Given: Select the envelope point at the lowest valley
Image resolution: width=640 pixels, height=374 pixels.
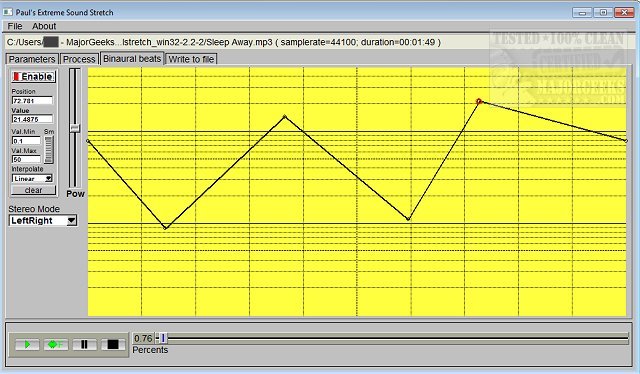Looking at the screenshot, I should [x=165, y=228].
